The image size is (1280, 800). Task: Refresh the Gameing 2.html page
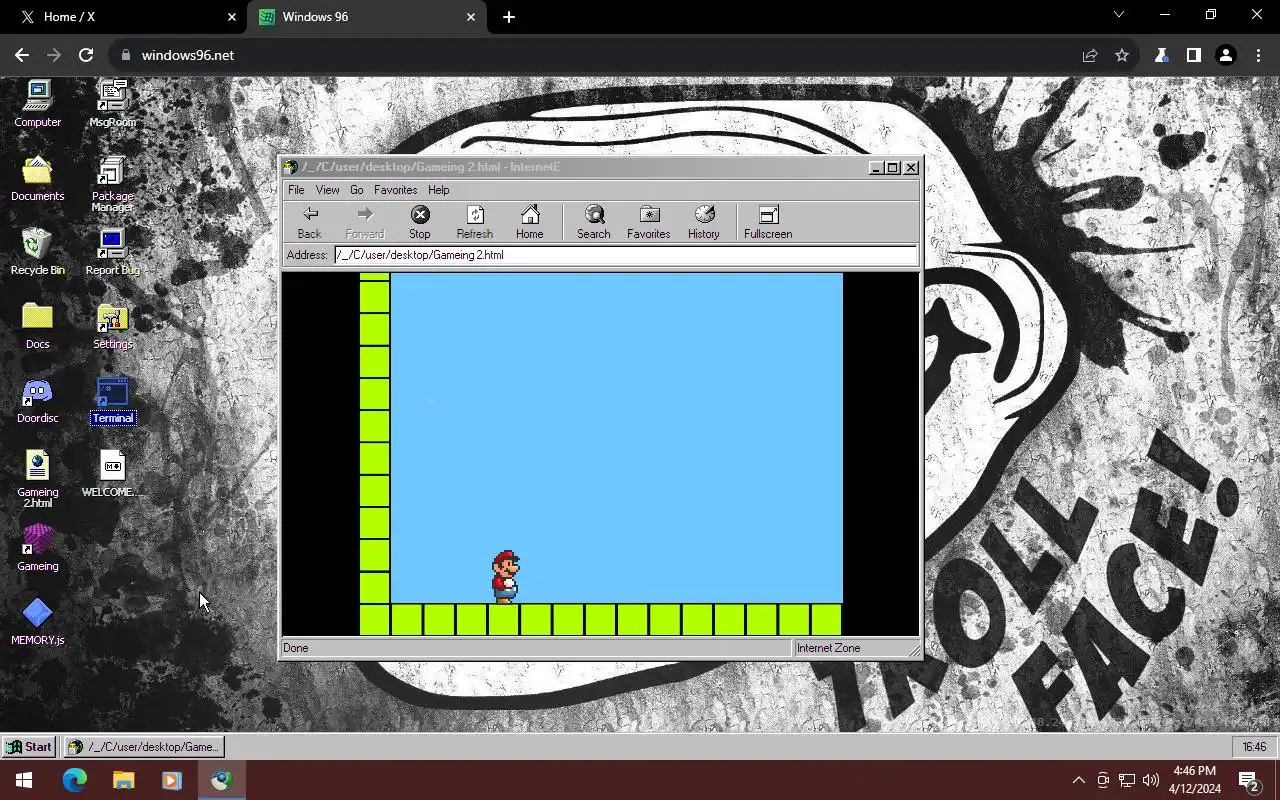point(475,222)
